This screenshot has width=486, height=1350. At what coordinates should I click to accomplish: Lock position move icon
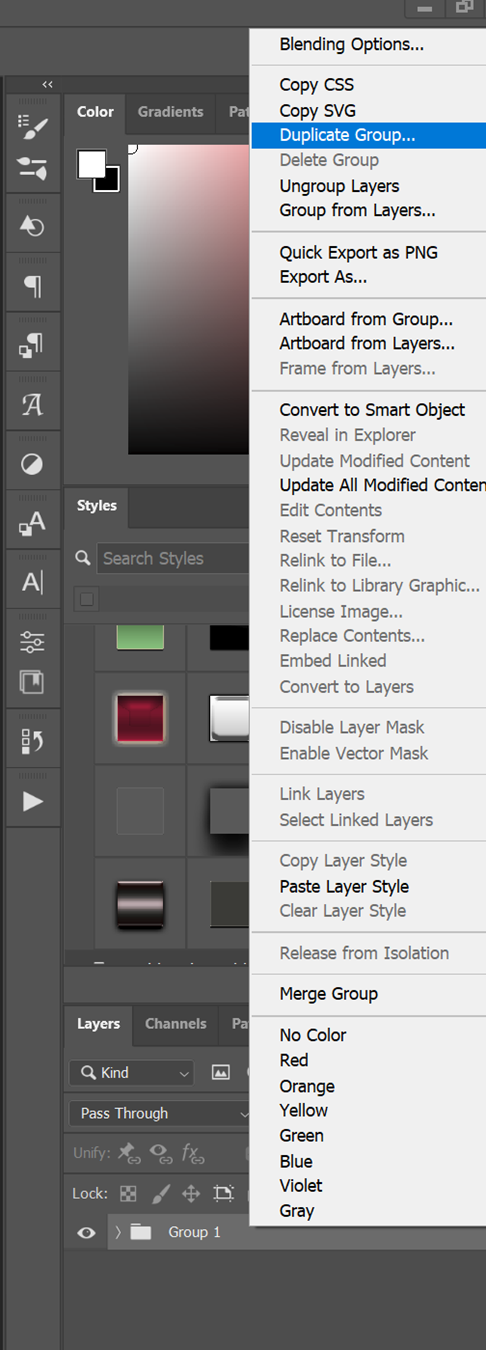click(x=191, y=1193)
